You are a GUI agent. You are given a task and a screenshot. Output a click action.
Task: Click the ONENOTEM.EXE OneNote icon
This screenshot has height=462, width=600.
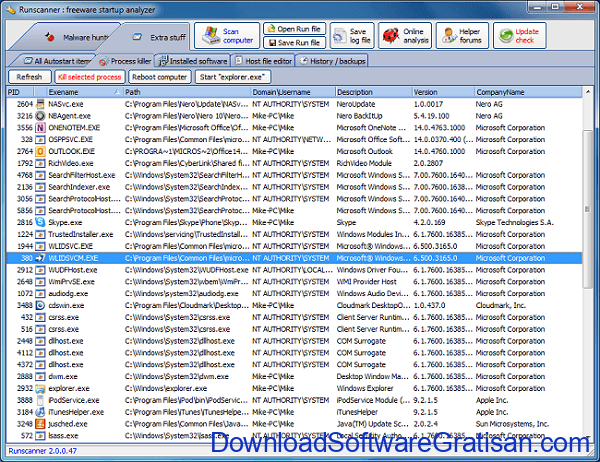point(40,128)
